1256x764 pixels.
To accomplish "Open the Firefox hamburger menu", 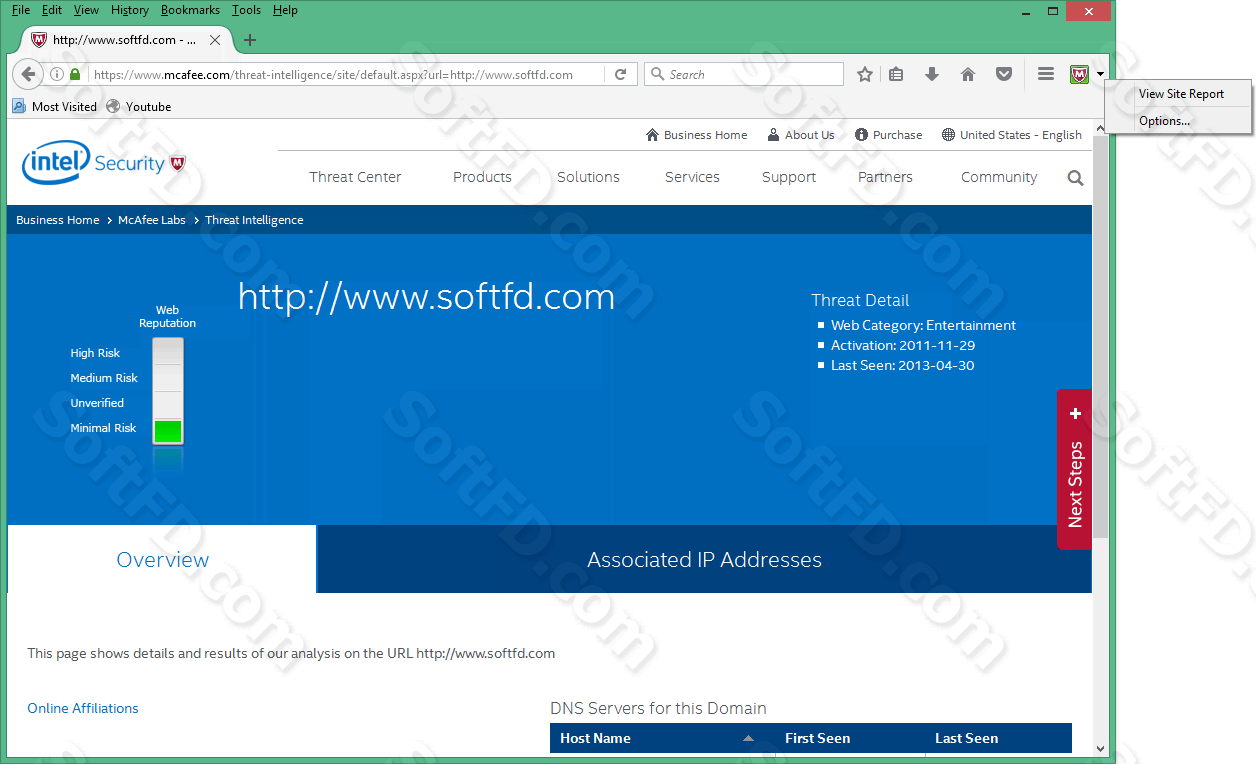I will (x=1046, y=74).
